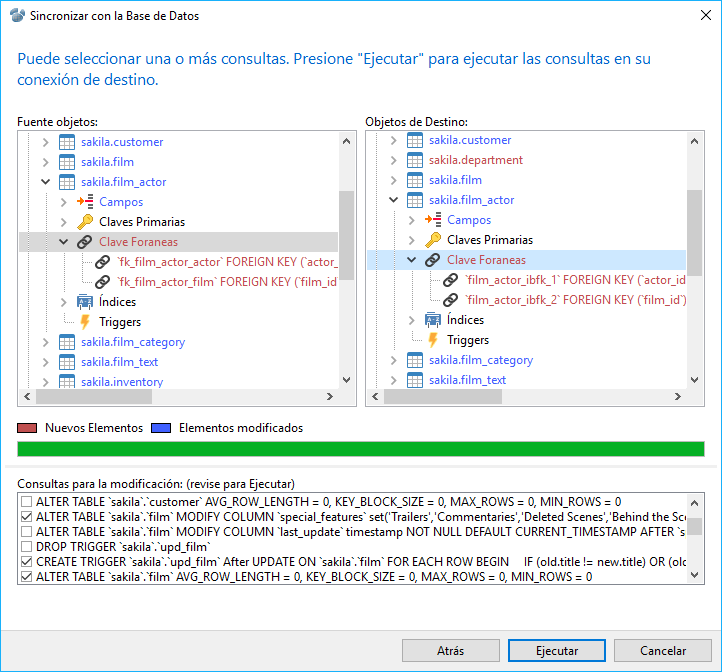Click the blue Elementos modificados legend swatch
The width and height of the screenshot is (722, 672).
tap(161, 428)
